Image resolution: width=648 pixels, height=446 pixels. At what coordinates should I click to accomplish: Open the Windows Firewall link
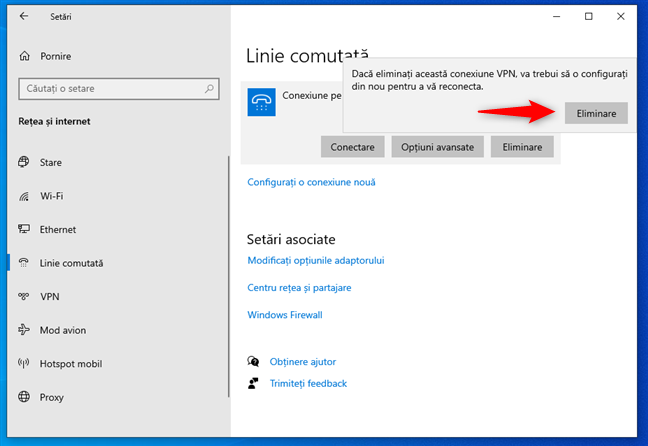[x=285, y=315]
